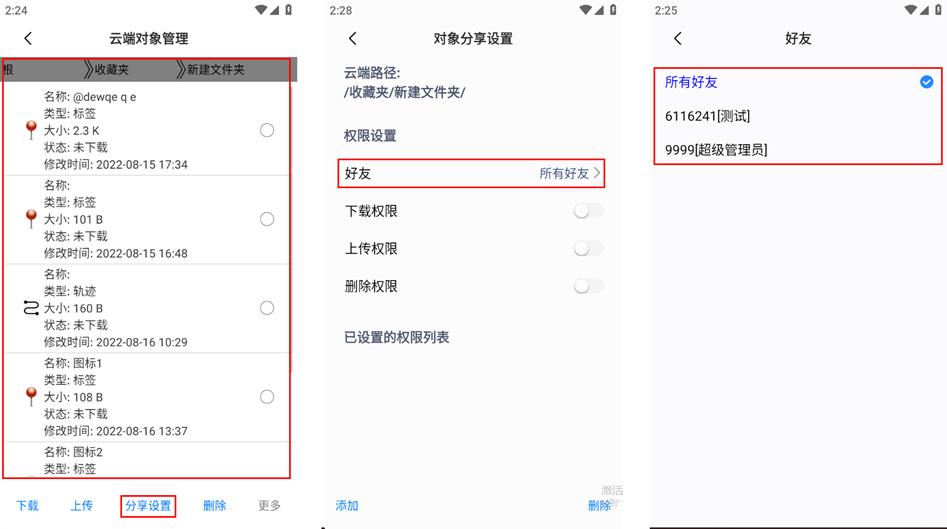Tap the red pin icon of 图标1
Image resolution: width=947 pixels, height=529 pixels.
click(x=31, y=397)
